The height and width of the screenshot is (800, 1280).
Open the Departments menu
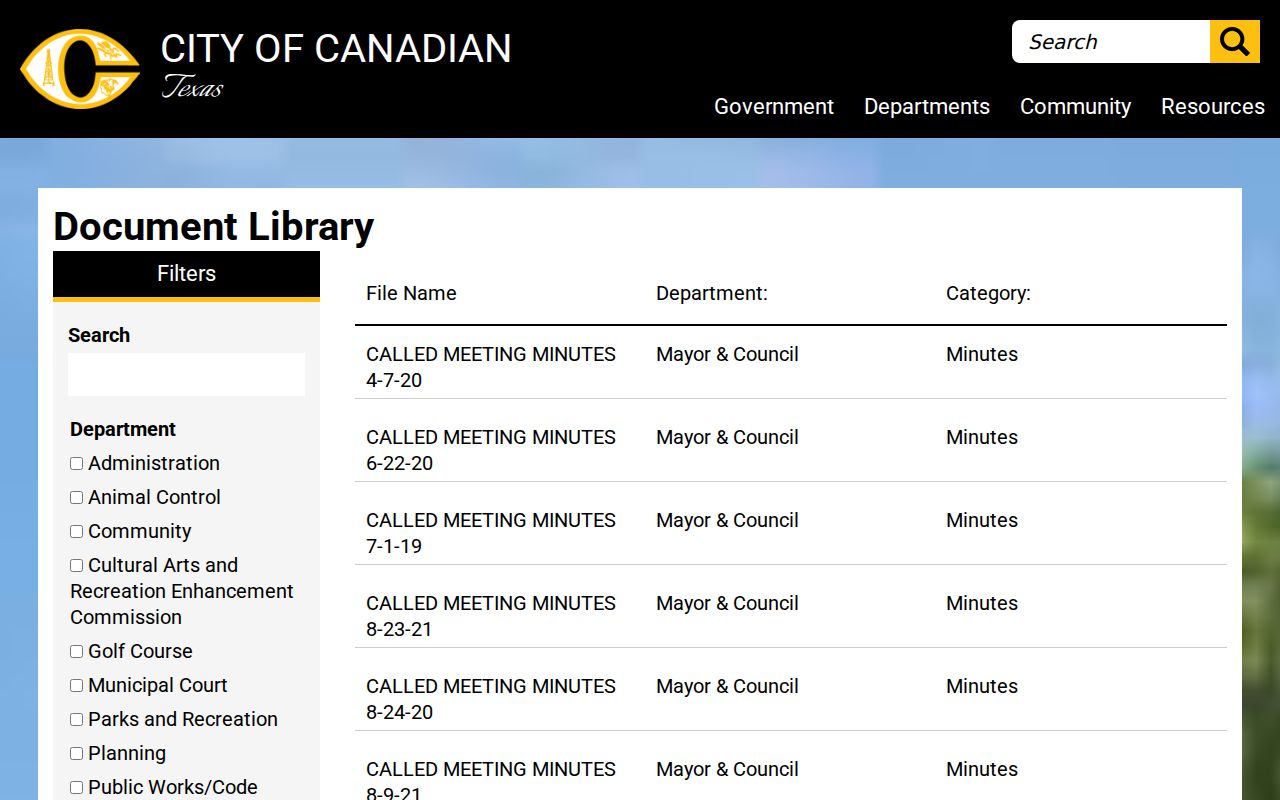(x=927, y=106)
